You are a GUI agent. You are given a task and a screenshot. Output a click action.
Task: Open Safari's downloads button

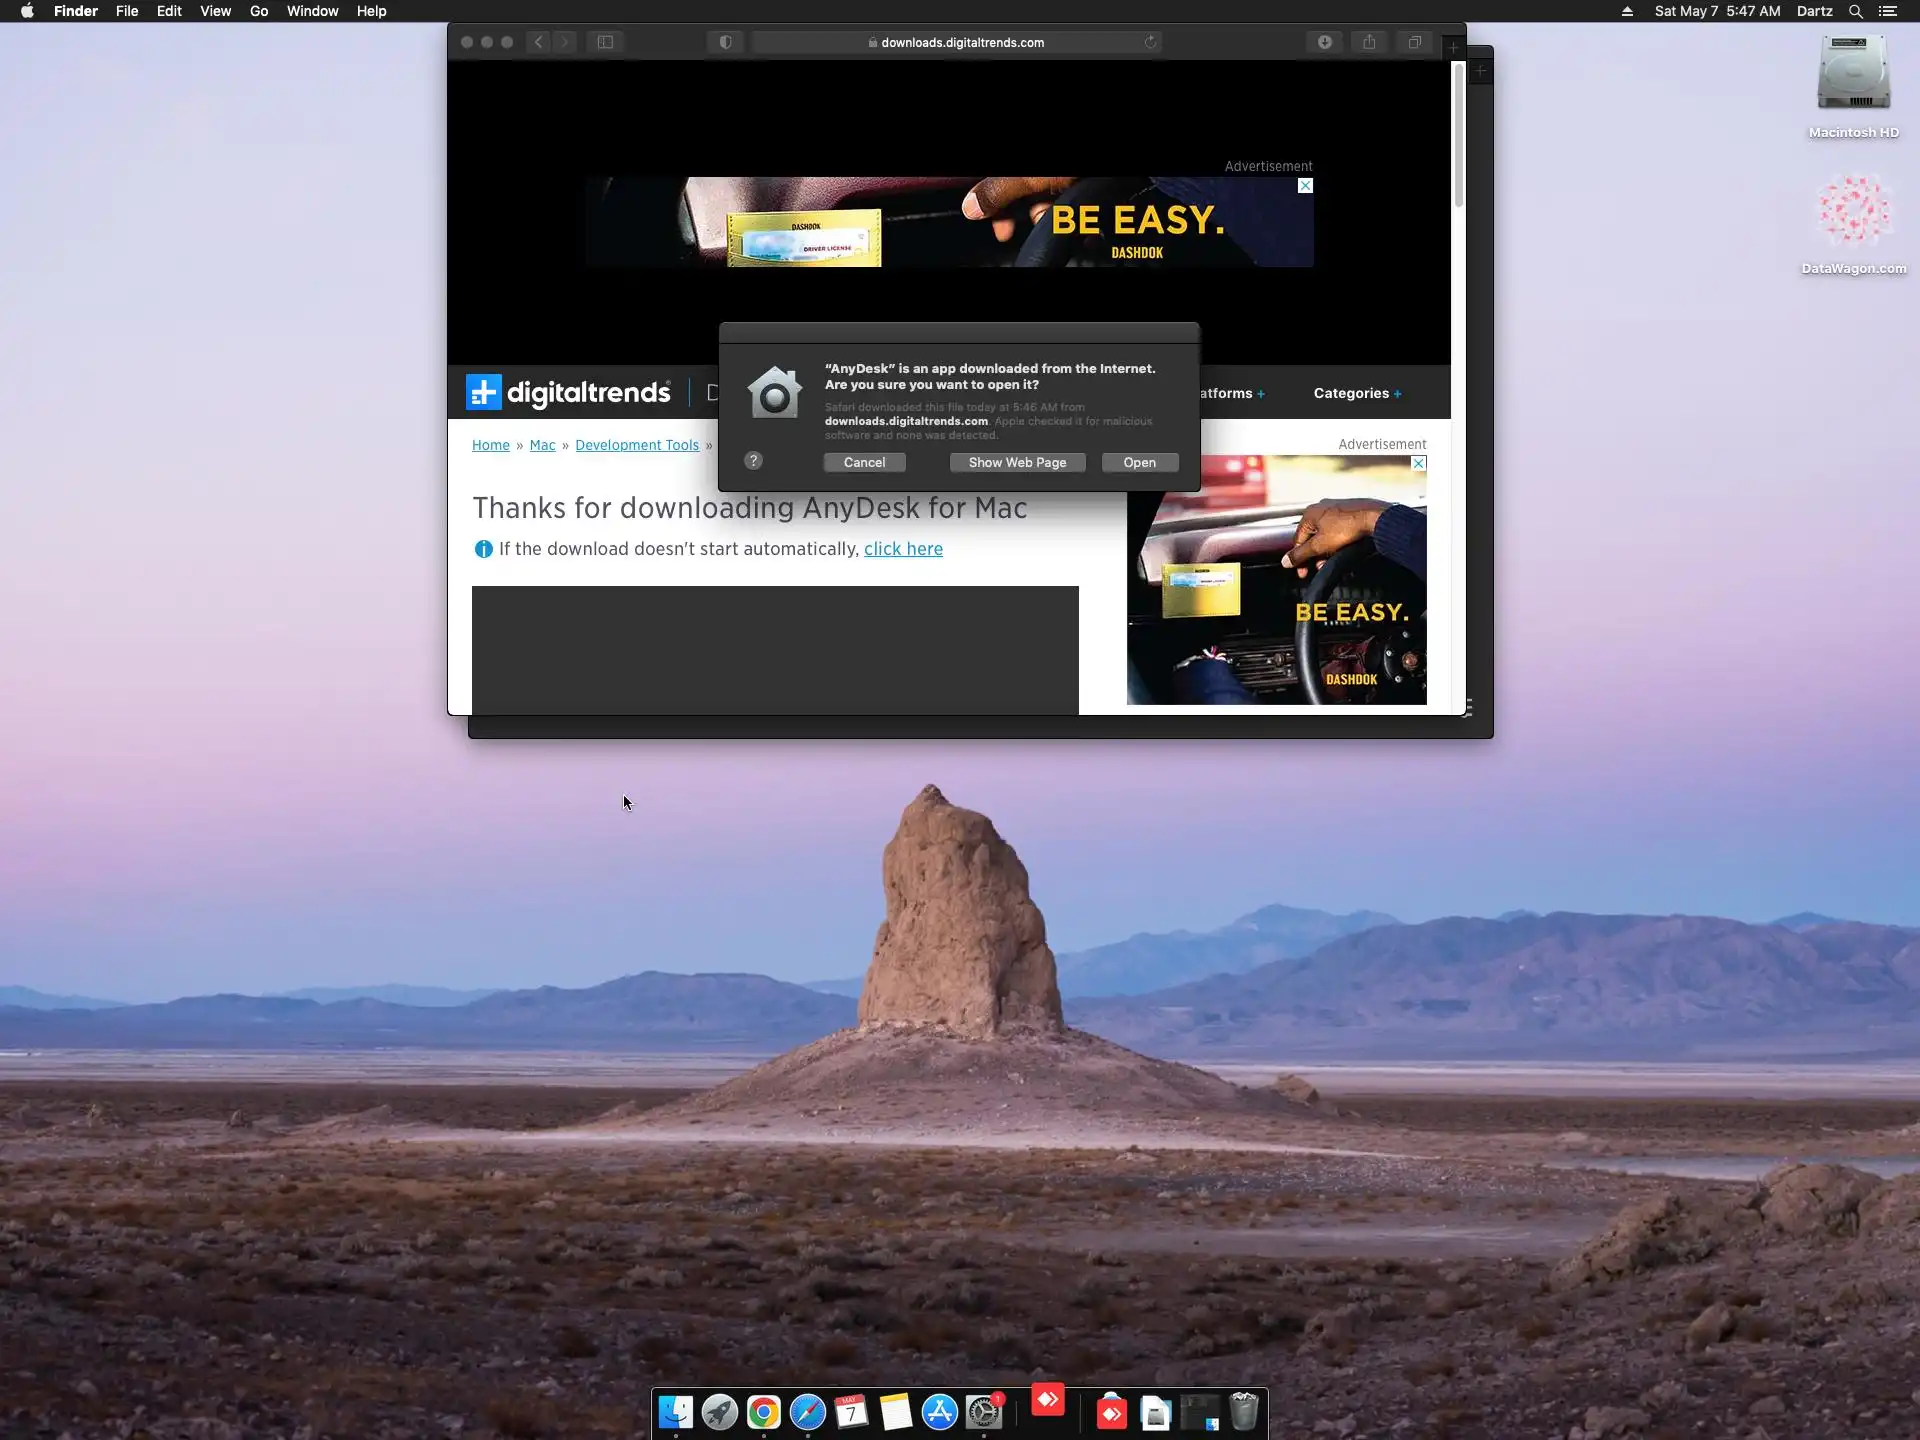click(x=1324, y=42)
